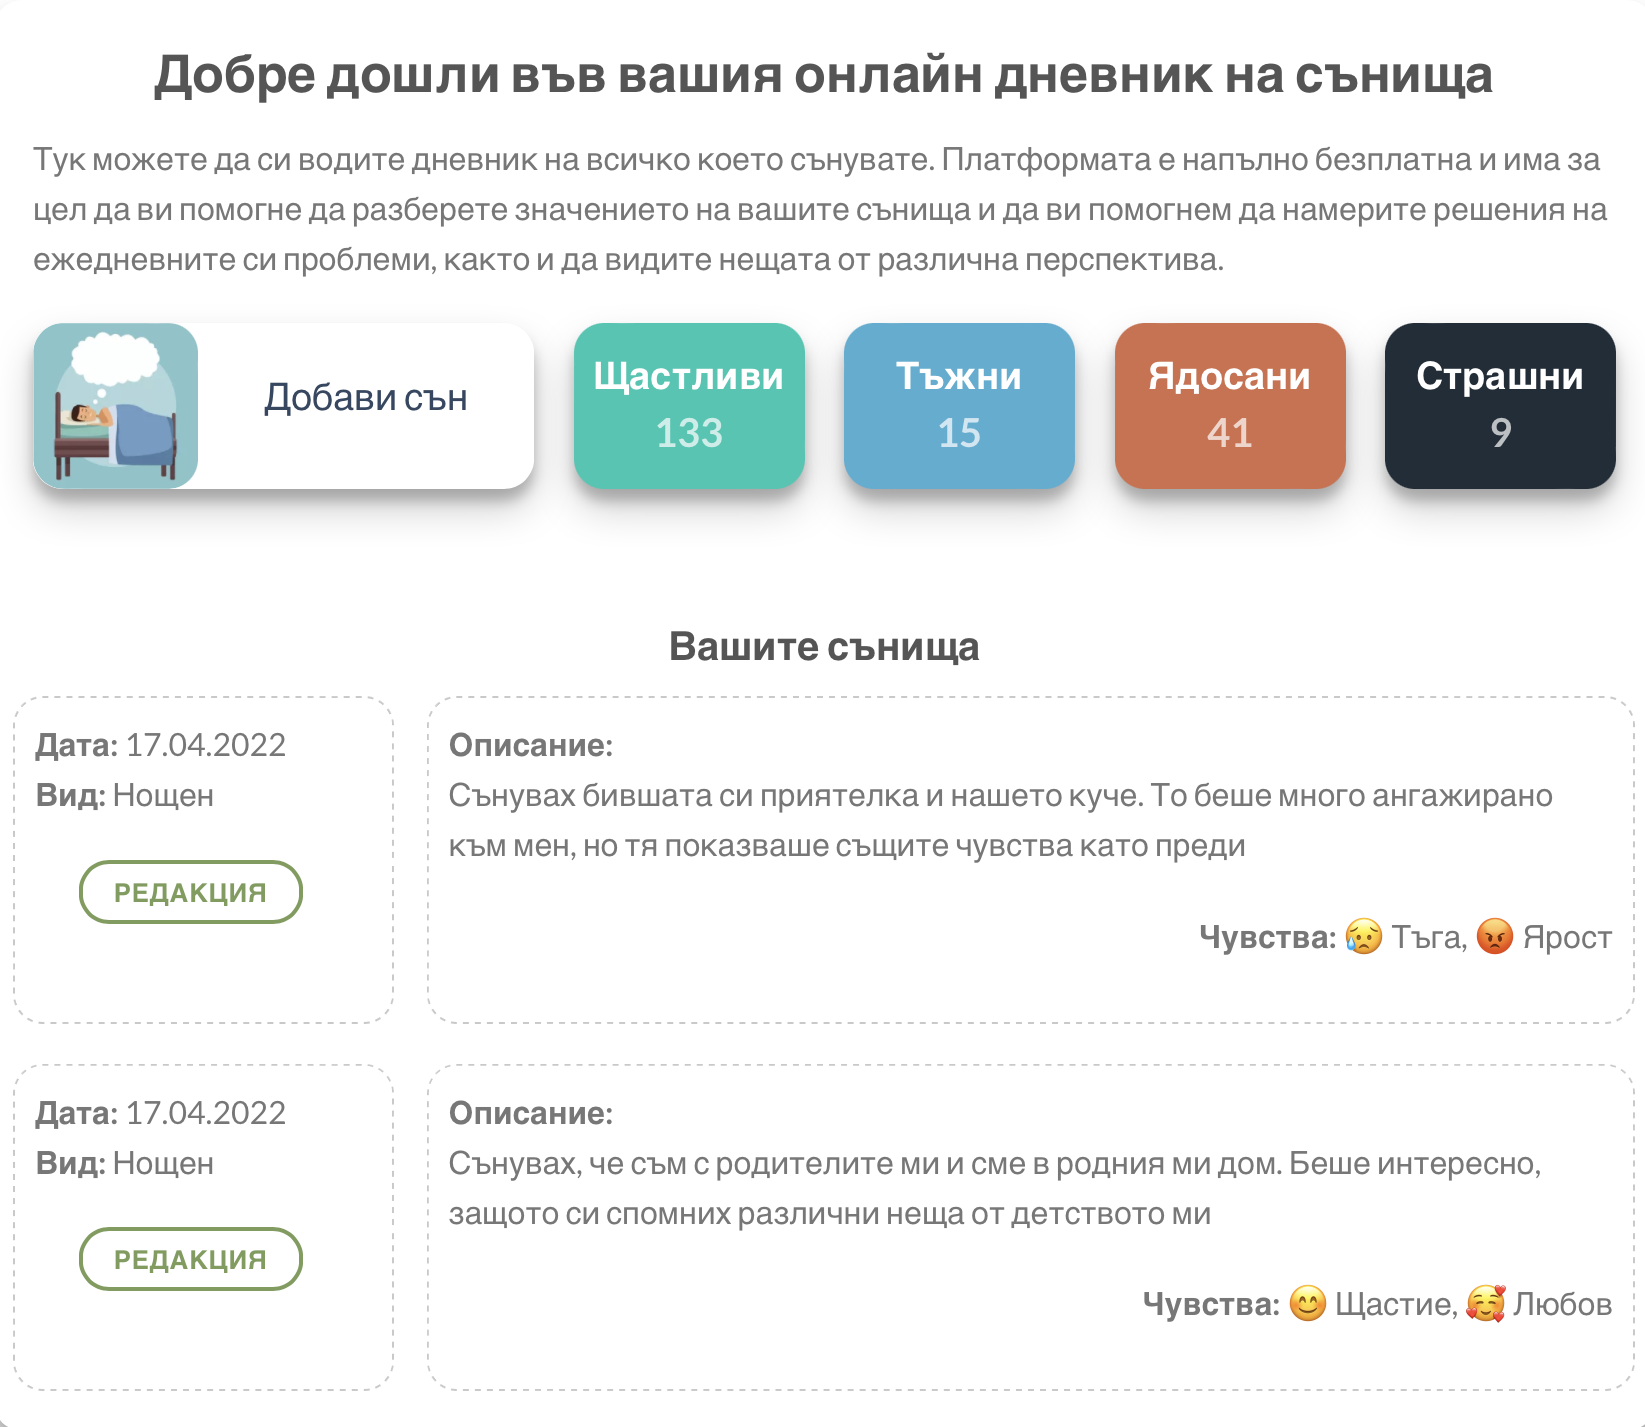
Task: Click the 'Добре дошли' page title
Action: pyautogui.click(x=823, y=75)
